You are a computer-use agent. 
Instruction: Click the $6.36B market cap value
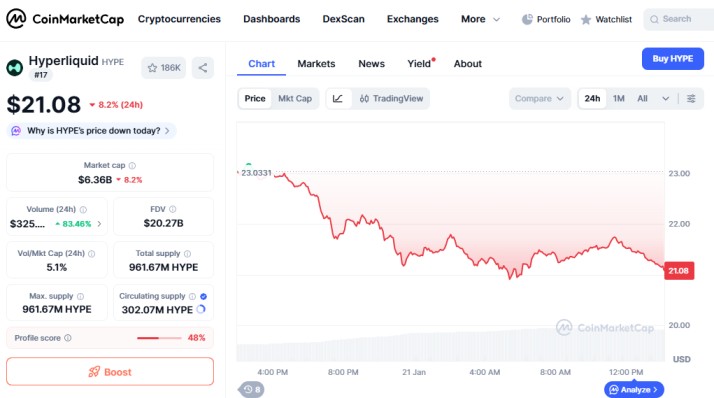(95, 180)
